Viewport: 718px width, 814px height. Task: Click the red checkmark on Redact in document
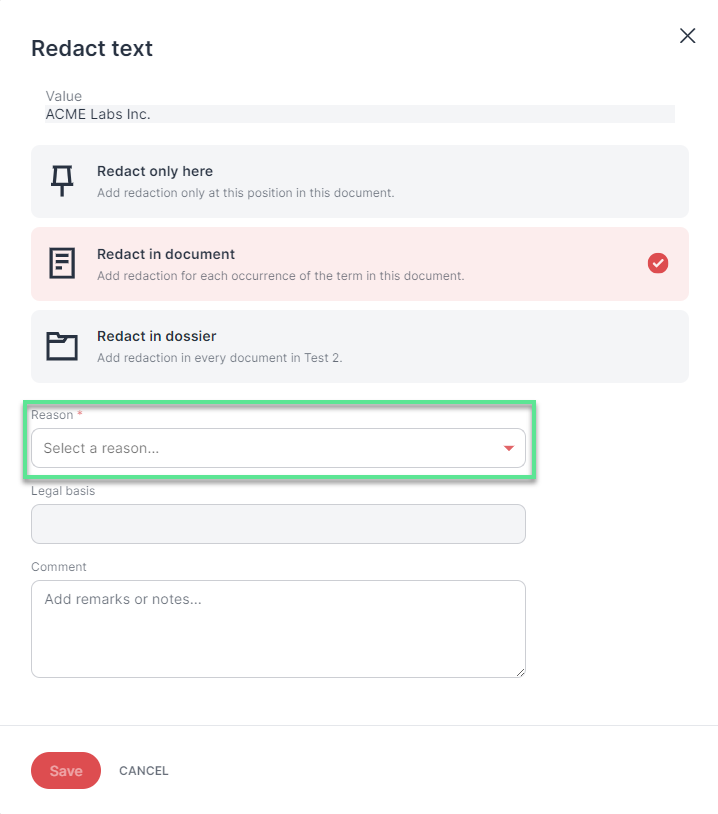(658, 263)
